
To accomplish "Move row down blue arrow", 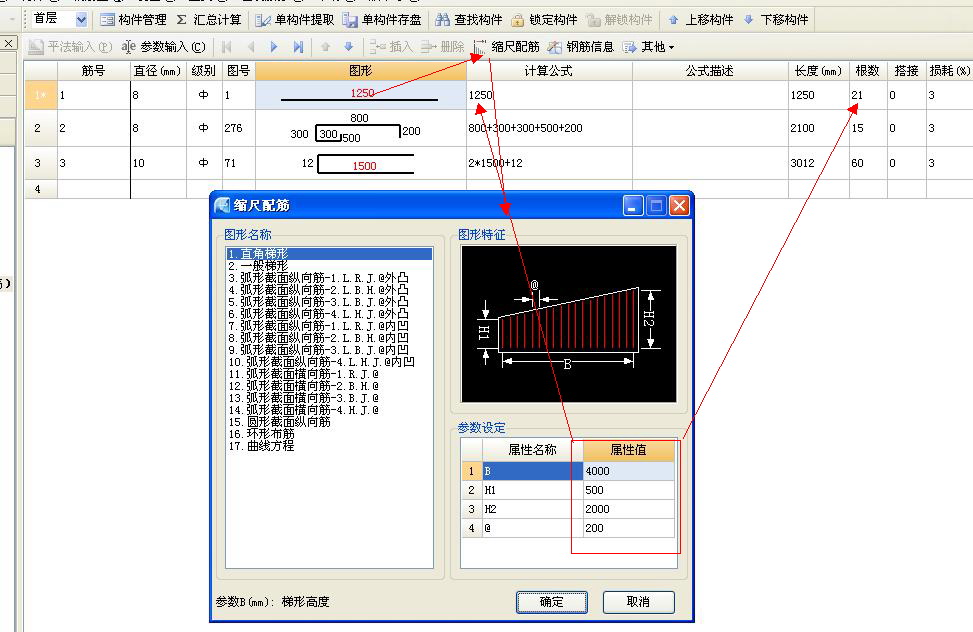I will coord(349,47).
